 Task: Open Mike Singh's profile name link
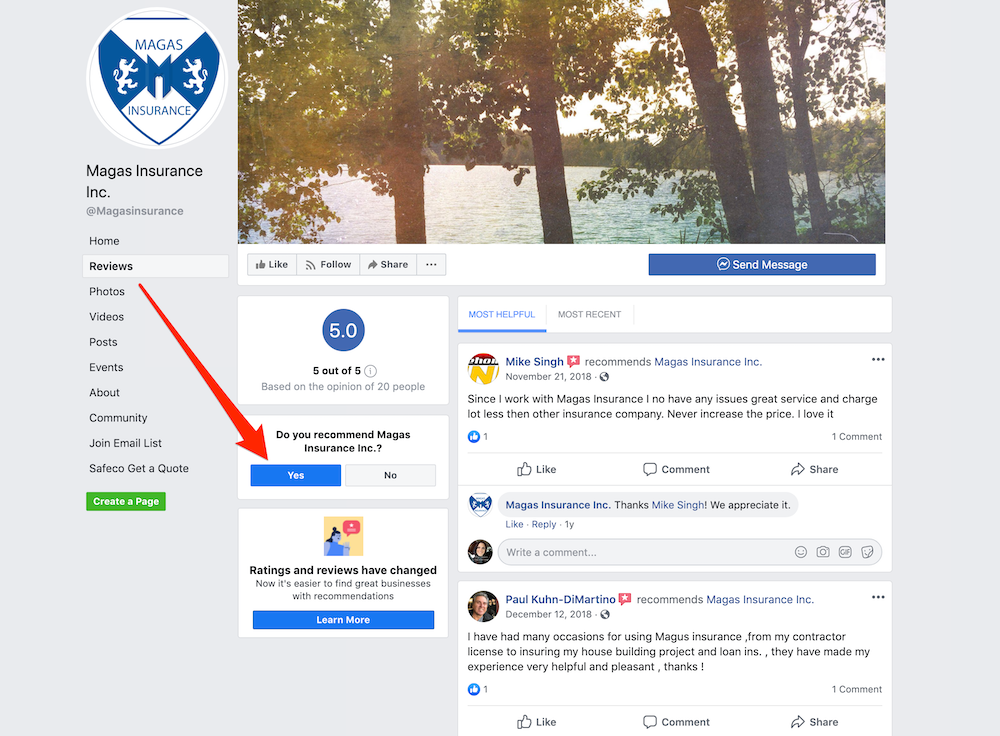[534, 362]
